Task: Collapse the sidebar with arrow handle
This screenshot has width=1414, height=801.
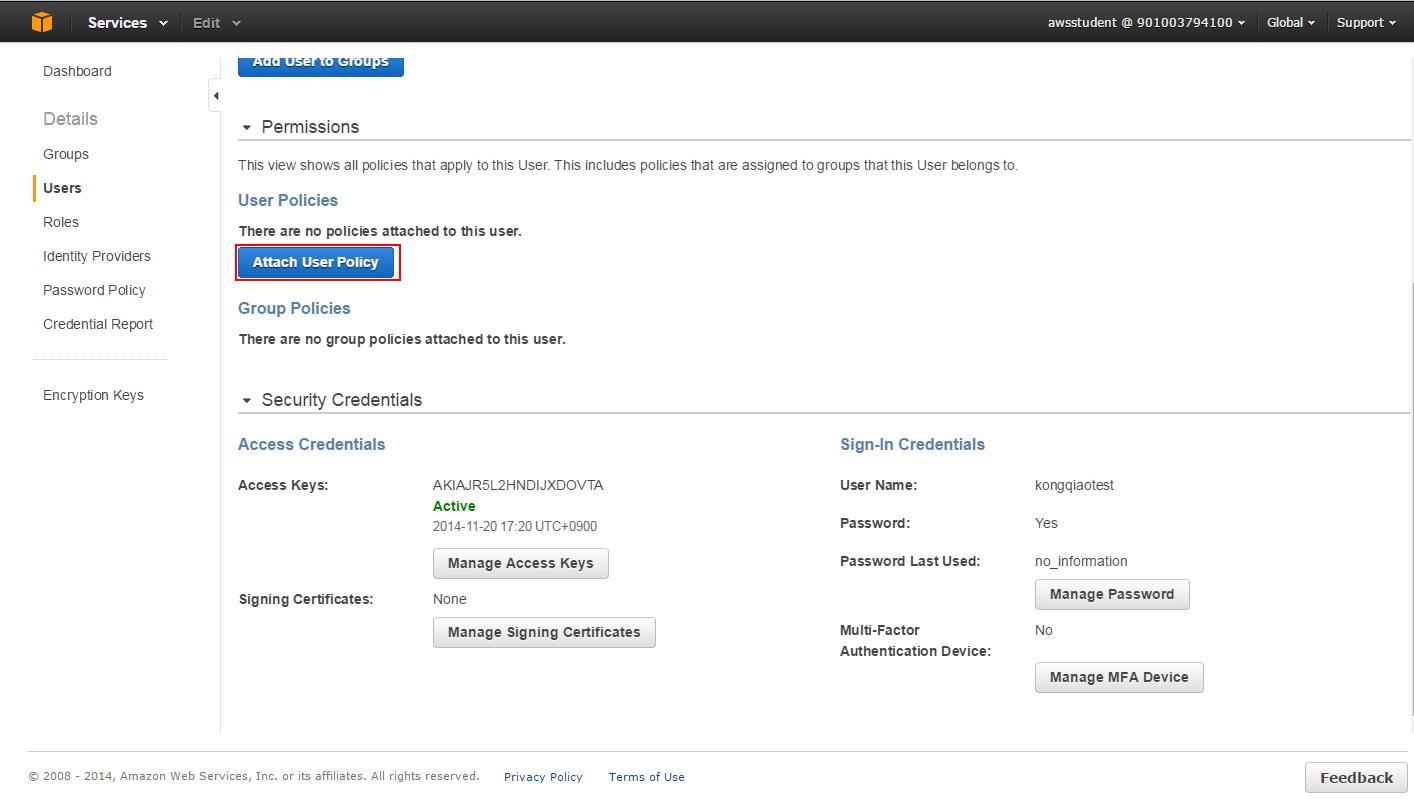Action: click(x=215, y=96)
